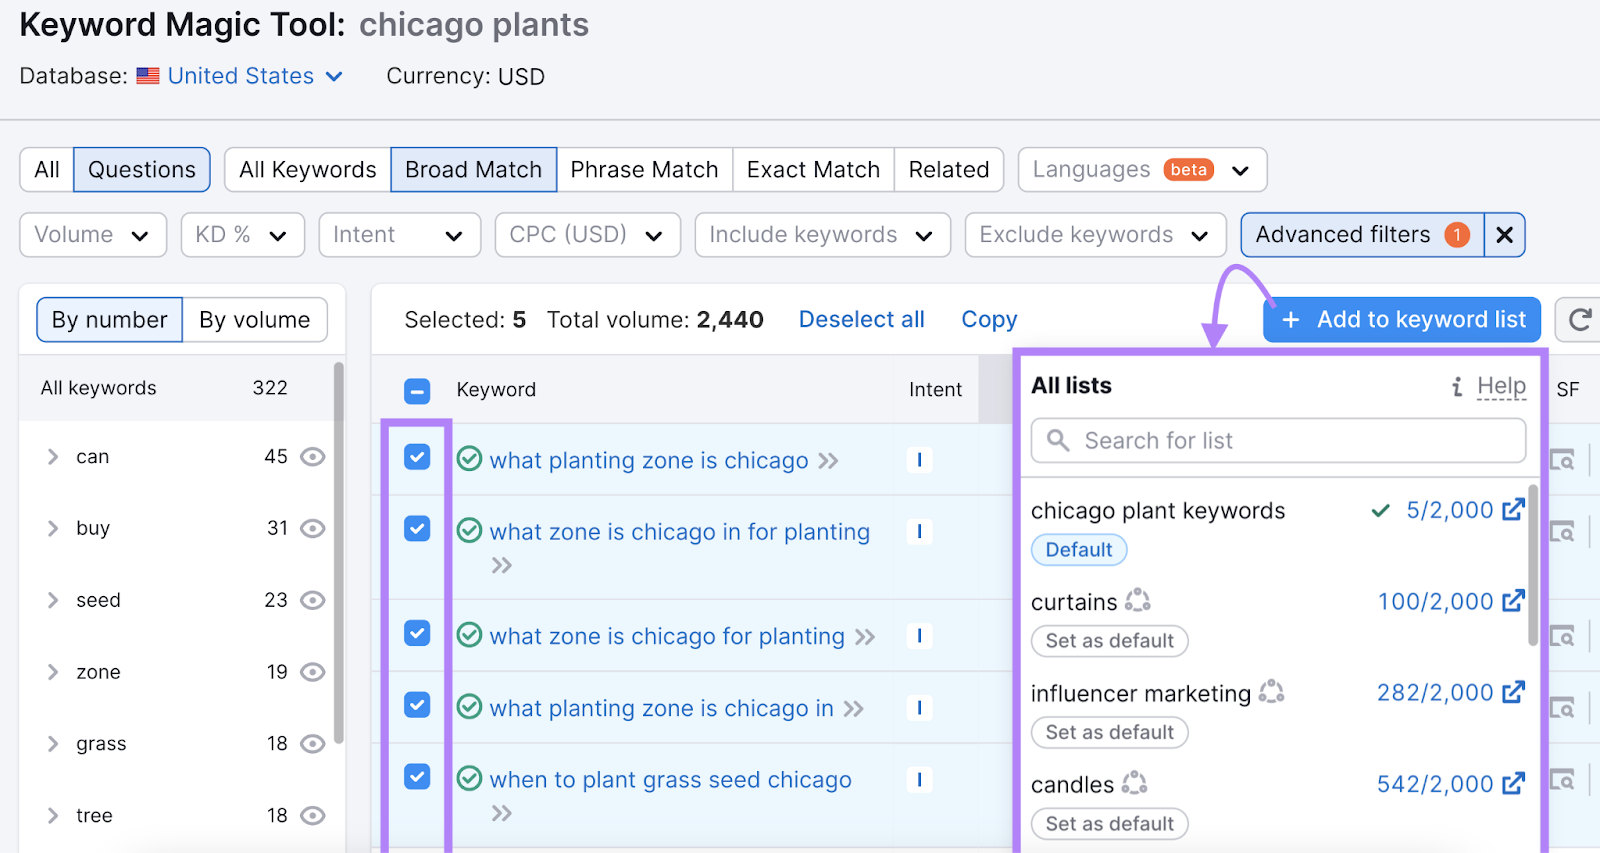Open chicago plant keywords list external link icon

(x=1513, y=509)
